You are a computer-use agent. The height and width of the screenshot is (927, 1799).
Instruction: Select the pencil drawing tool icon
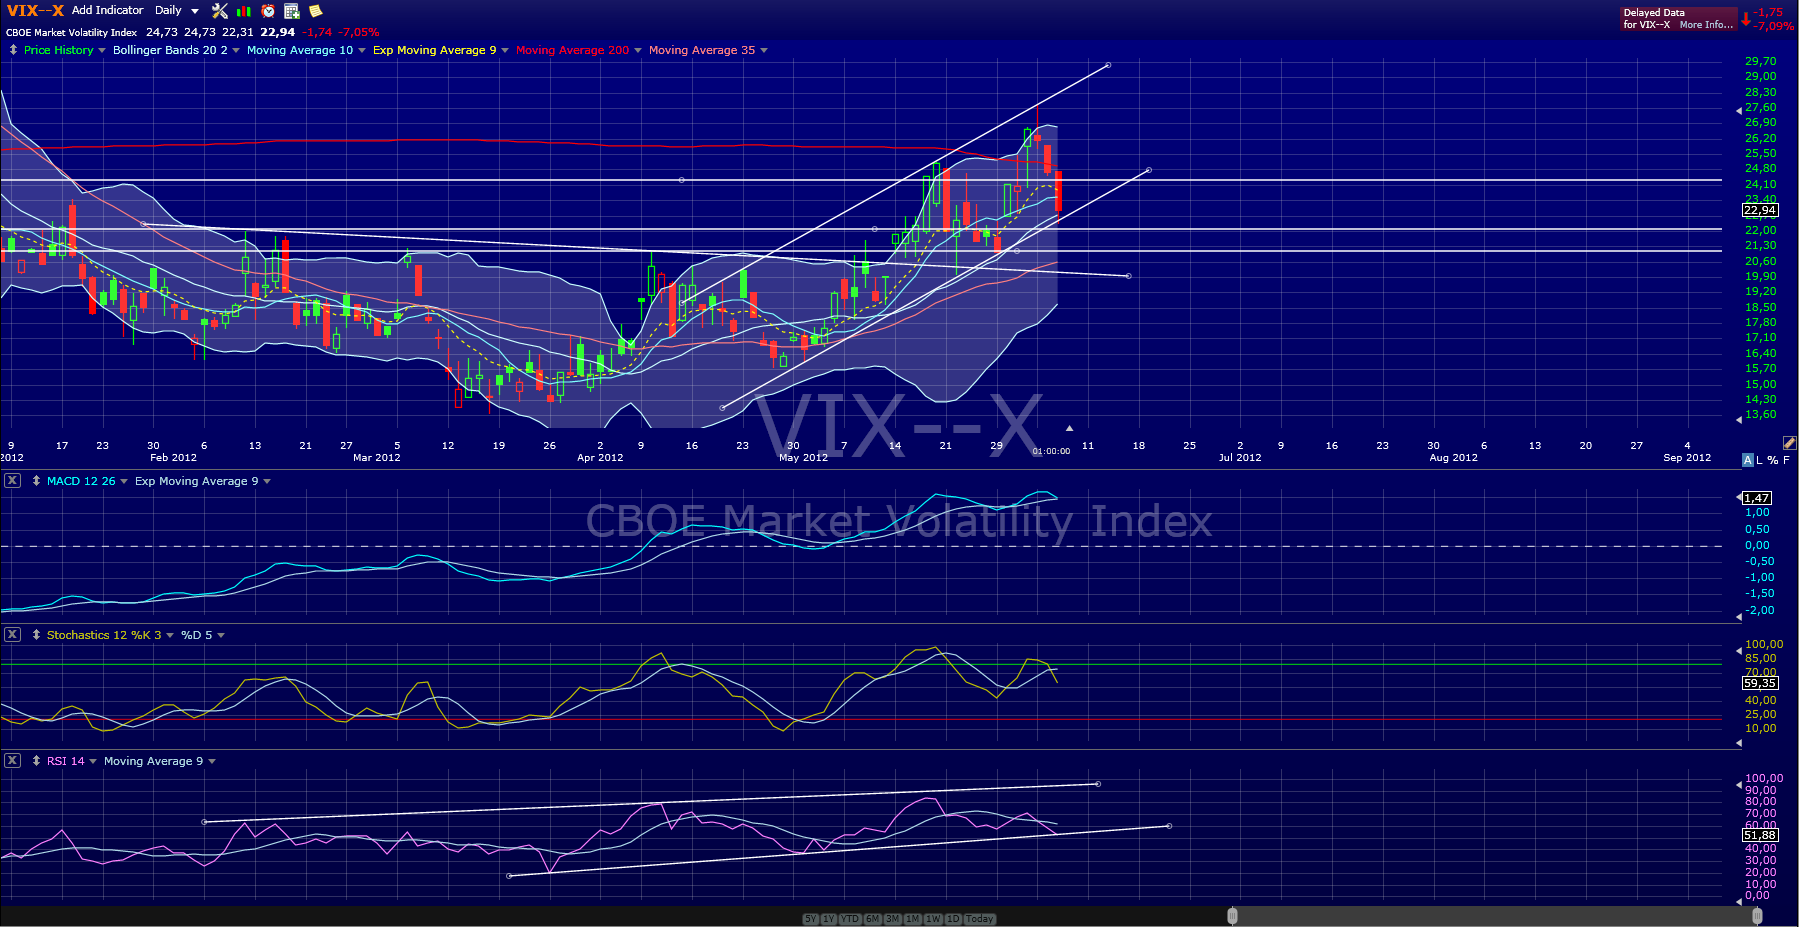[x=1789, y=443]
